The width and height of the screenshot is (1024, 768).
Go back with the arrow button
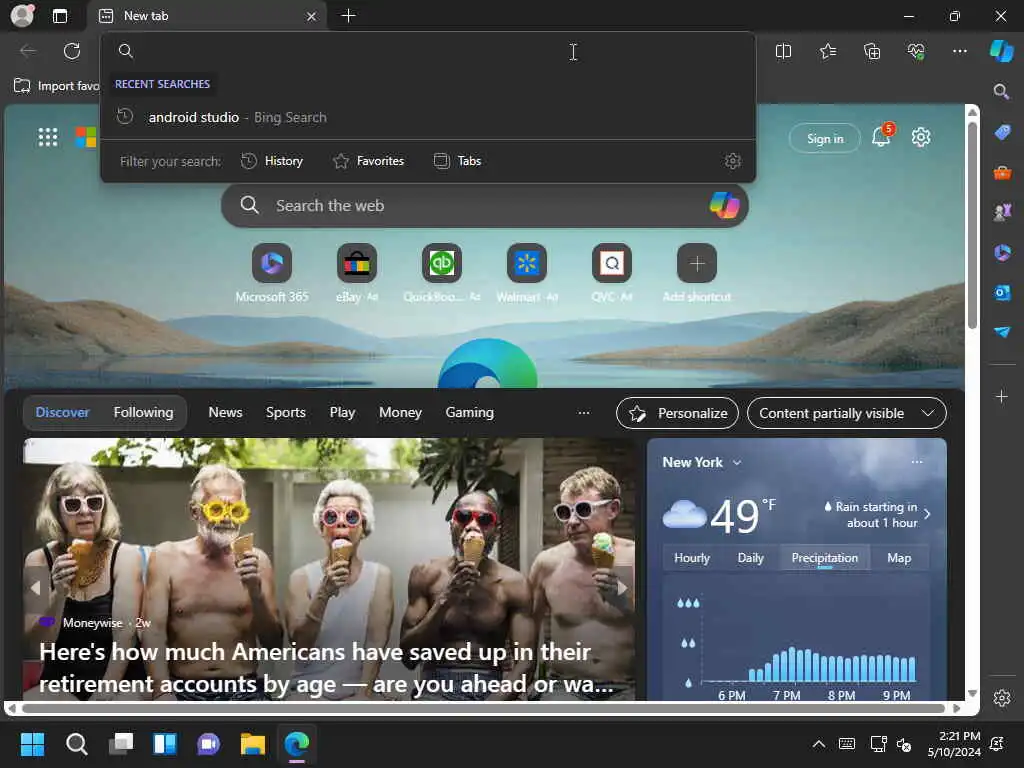[x=28, y=51]
